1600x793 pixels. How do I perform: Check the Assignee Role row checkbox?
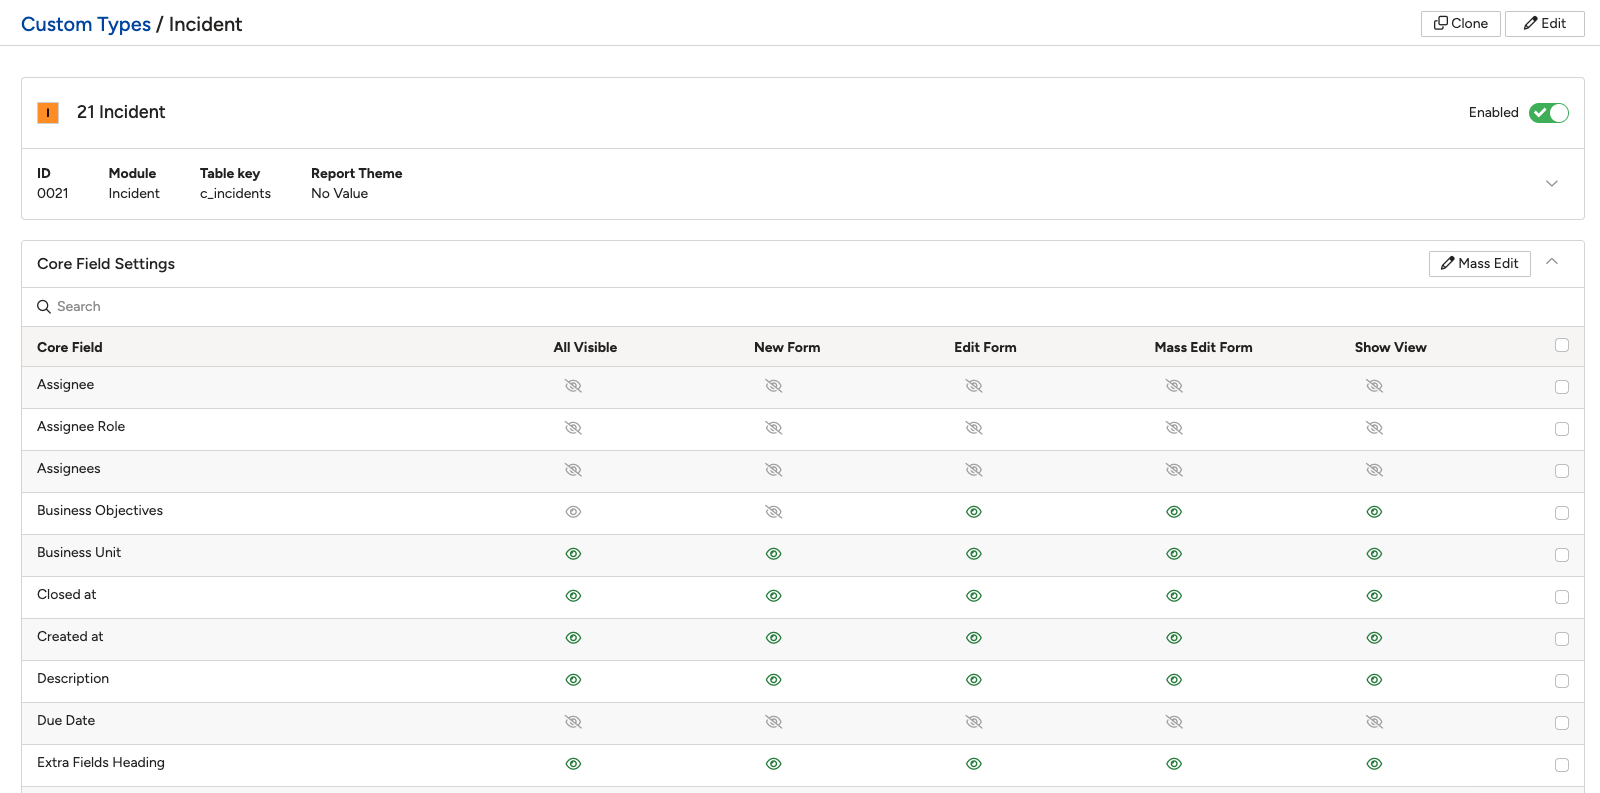point(1562,429)
